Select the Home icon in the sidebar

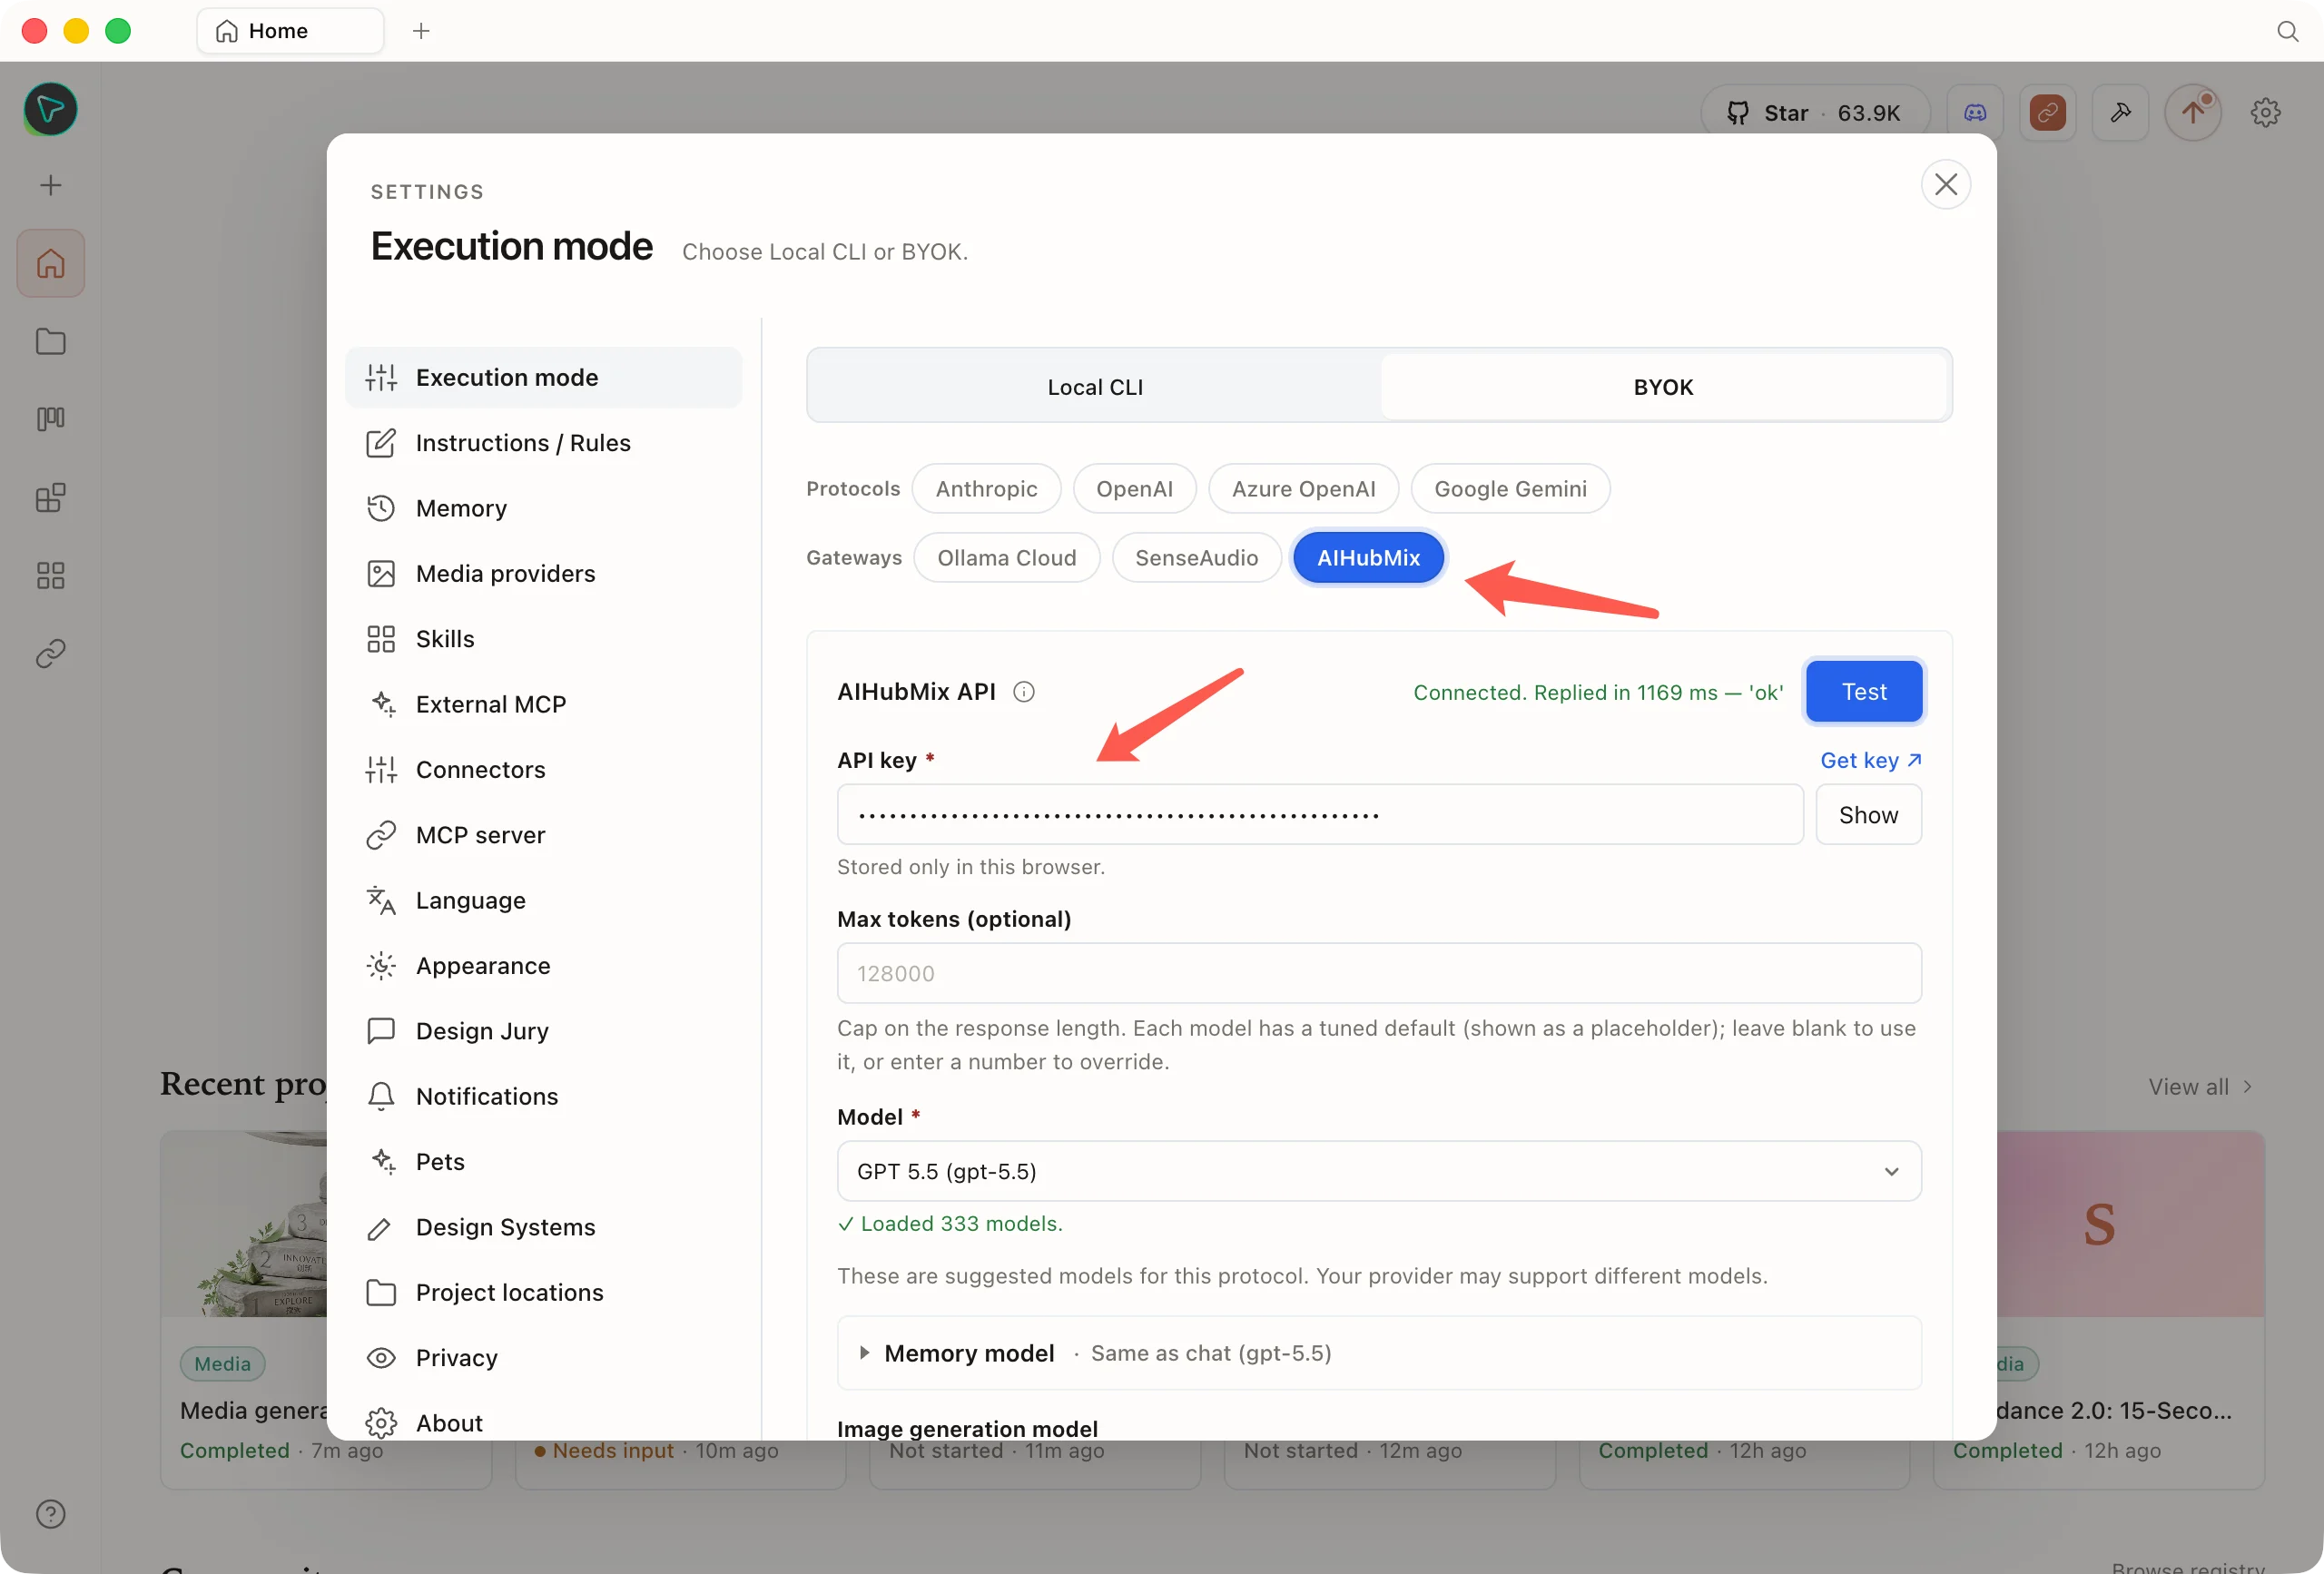(x=50, y=264)
